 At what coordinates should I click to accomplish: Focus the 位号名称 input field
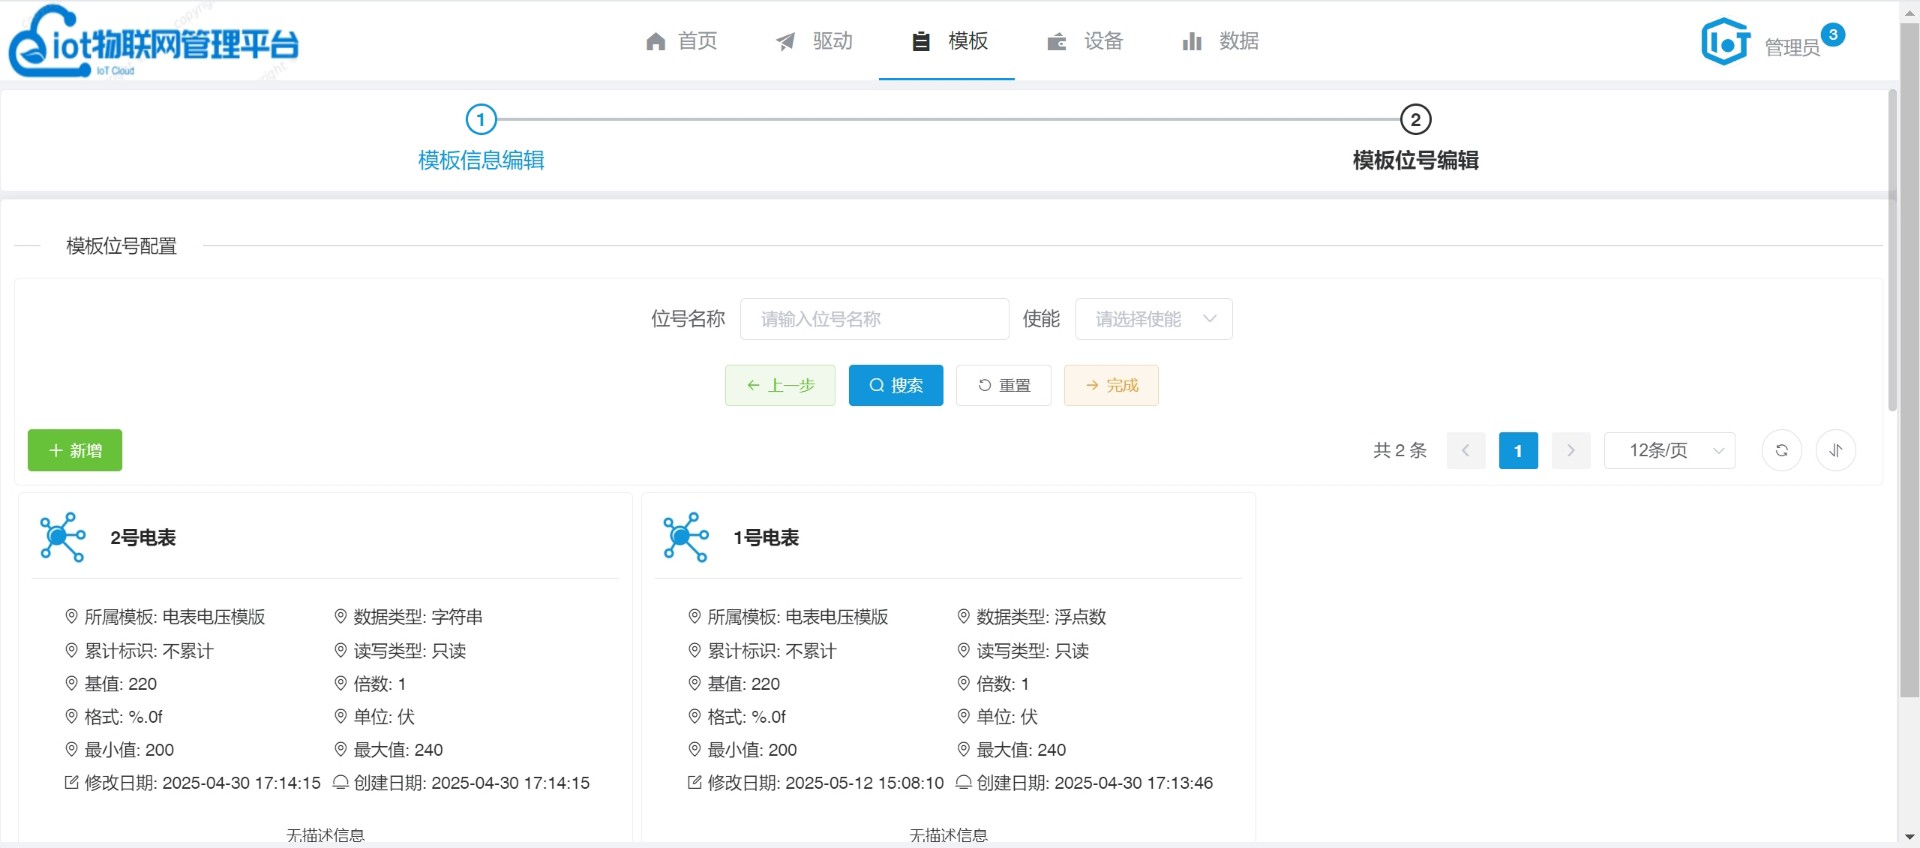(x=874, y=319)
